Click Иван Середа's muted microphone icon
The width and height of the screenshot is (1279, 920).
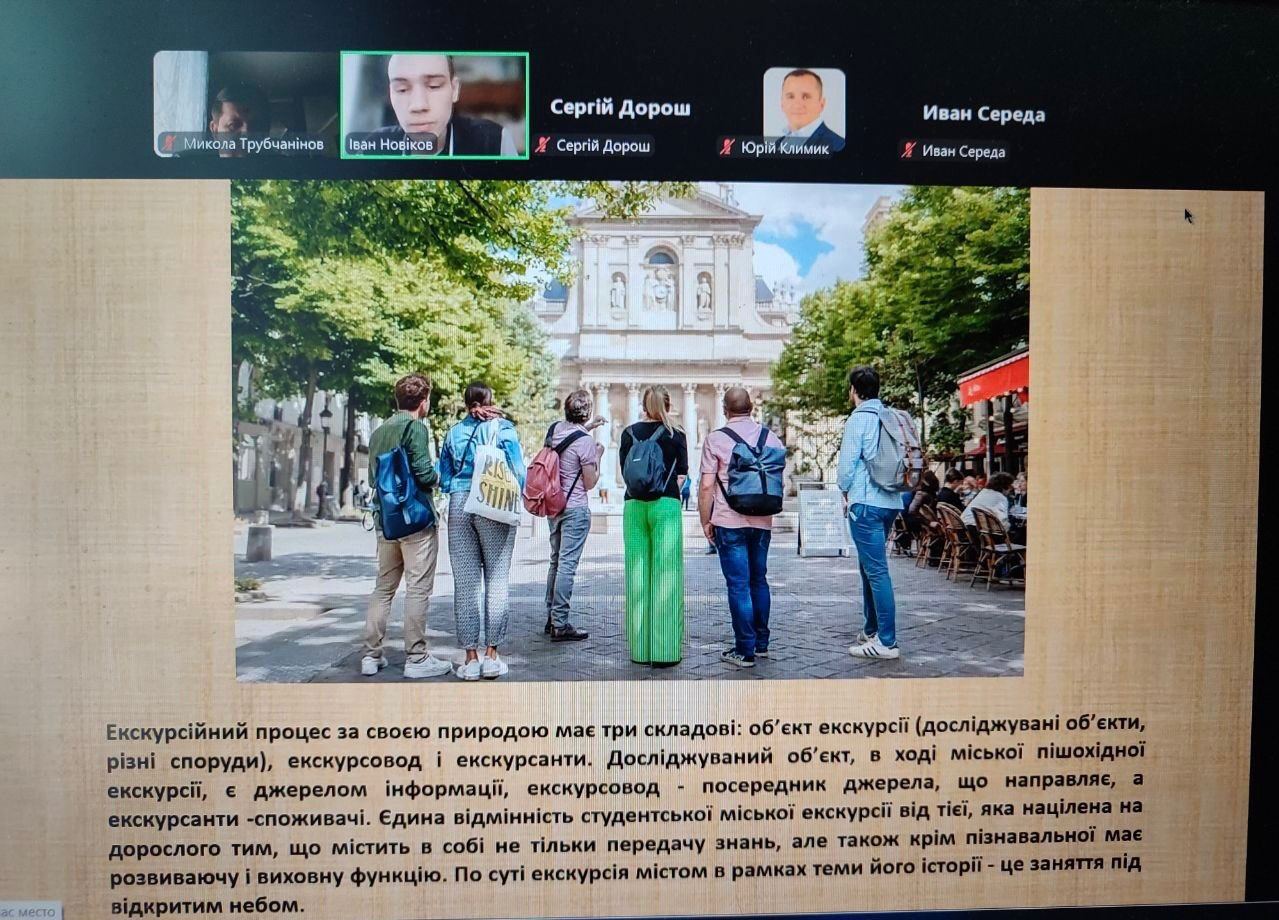point(909,151)
